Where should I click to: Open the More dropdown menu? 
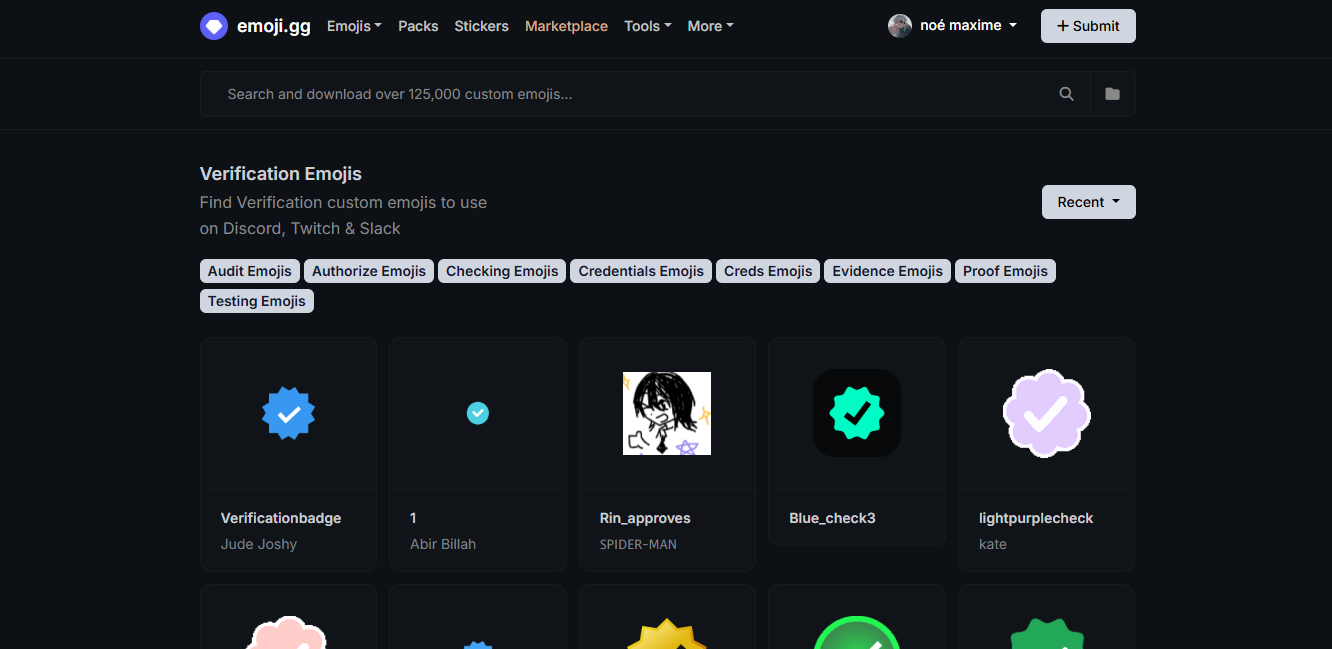click(710, 26)
